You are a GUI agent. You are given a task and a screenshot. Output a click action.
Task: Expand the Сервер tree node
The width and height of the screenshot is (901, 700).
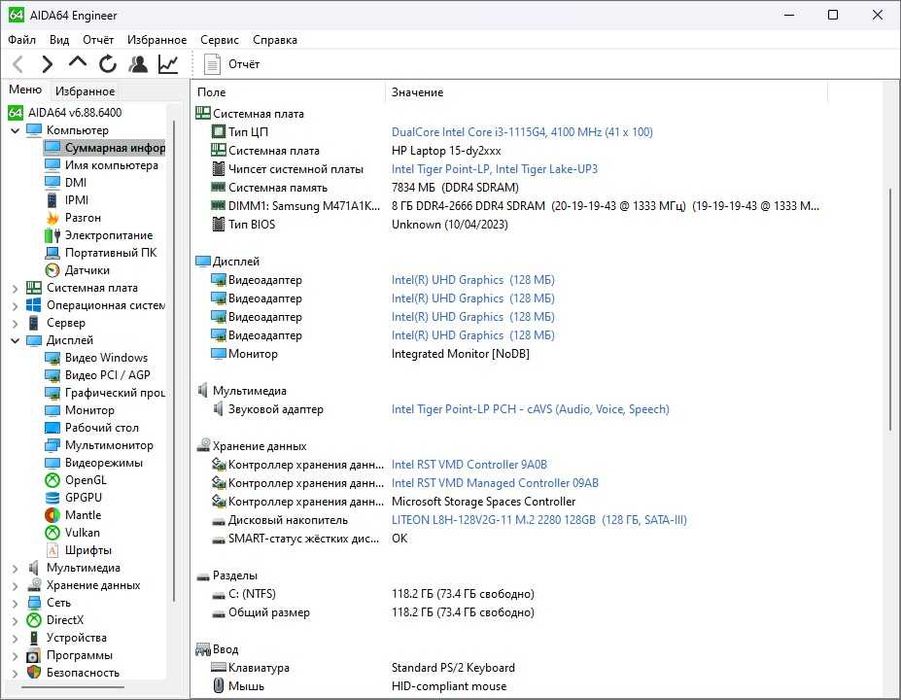(15, 323)
